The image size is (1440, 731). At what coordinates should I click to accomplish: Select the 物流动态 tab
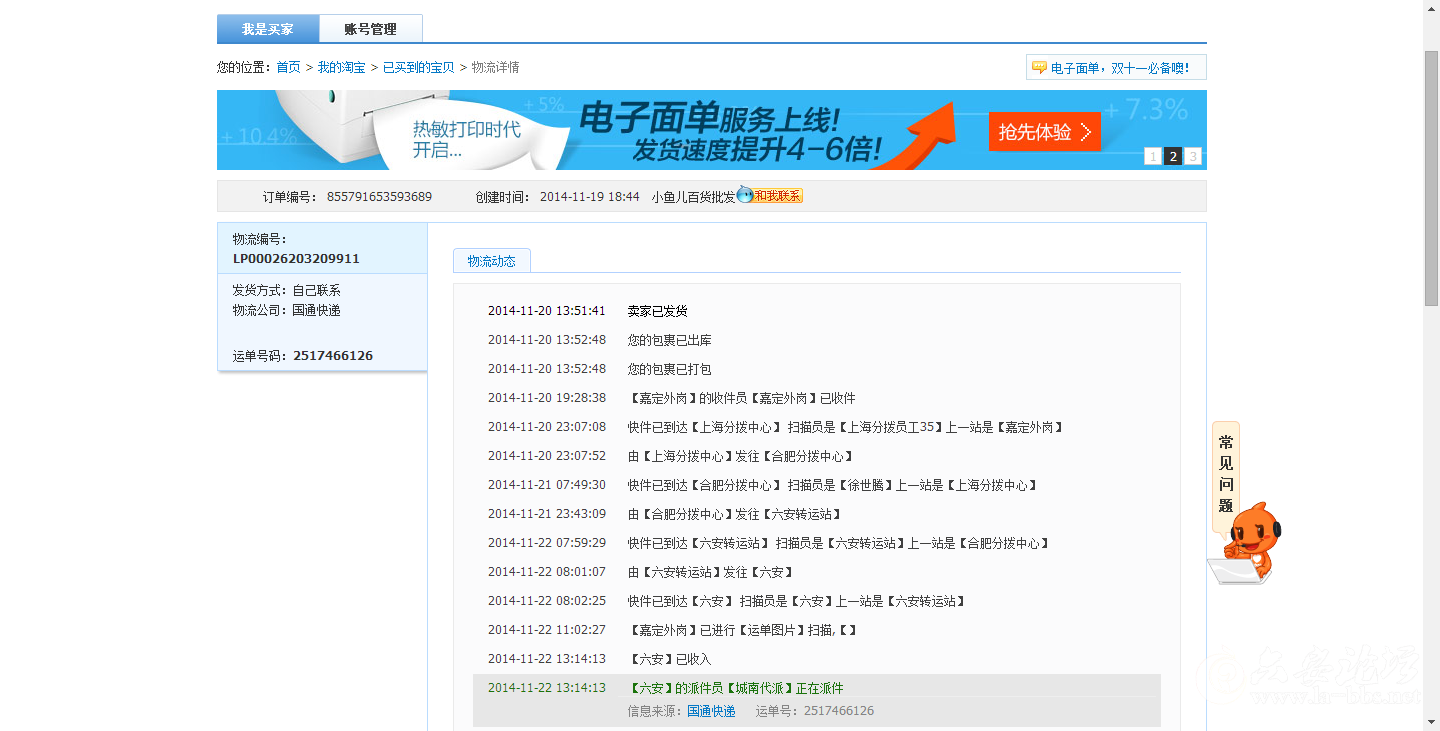491,260
